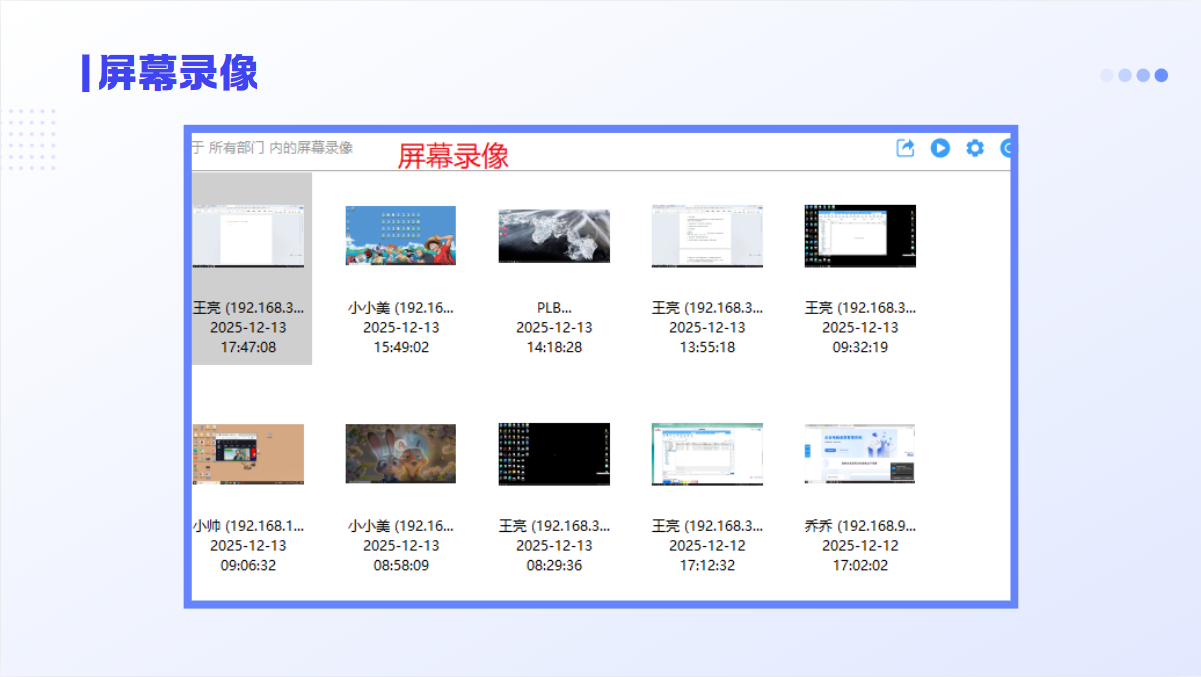1201x677 pixels.
Task: Click the export recording icon
Action: coord(905,148)
